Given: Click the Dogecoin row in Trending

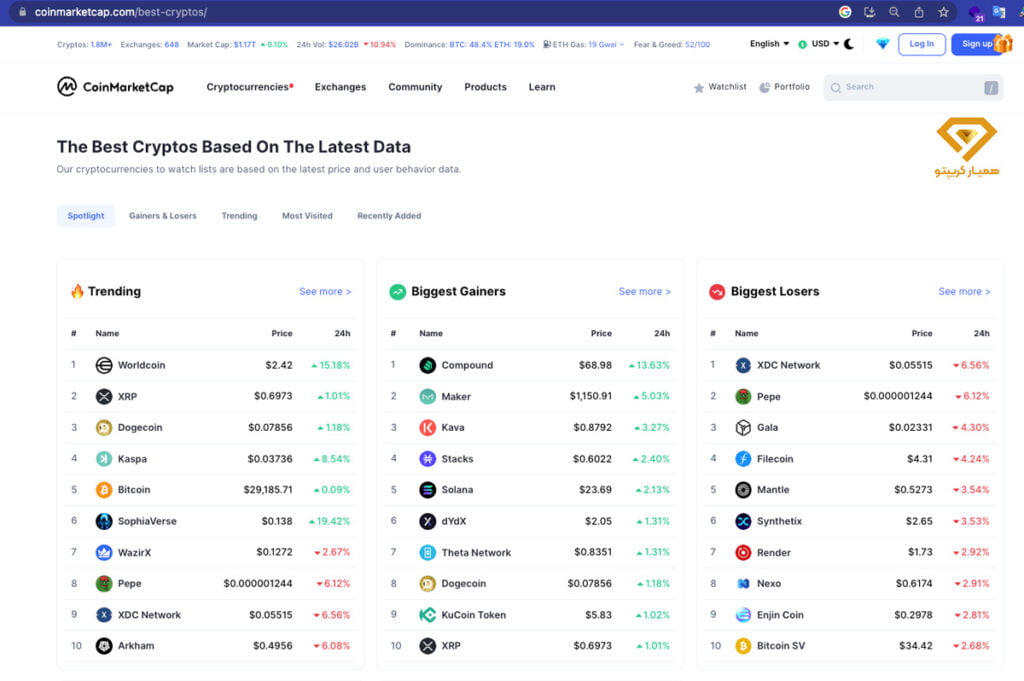Looking at the screenshot, I should coord(210,428).
